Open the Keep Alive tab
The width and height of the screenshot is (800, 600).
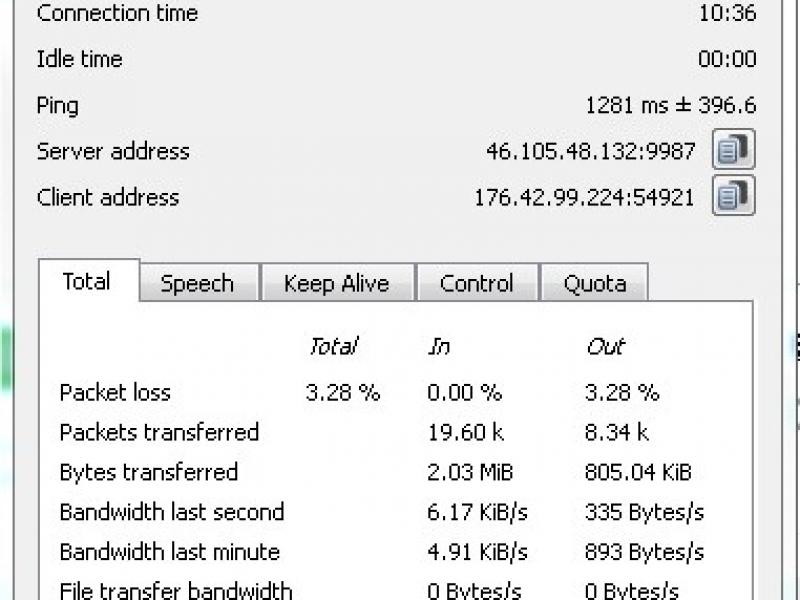coord(337,283)
